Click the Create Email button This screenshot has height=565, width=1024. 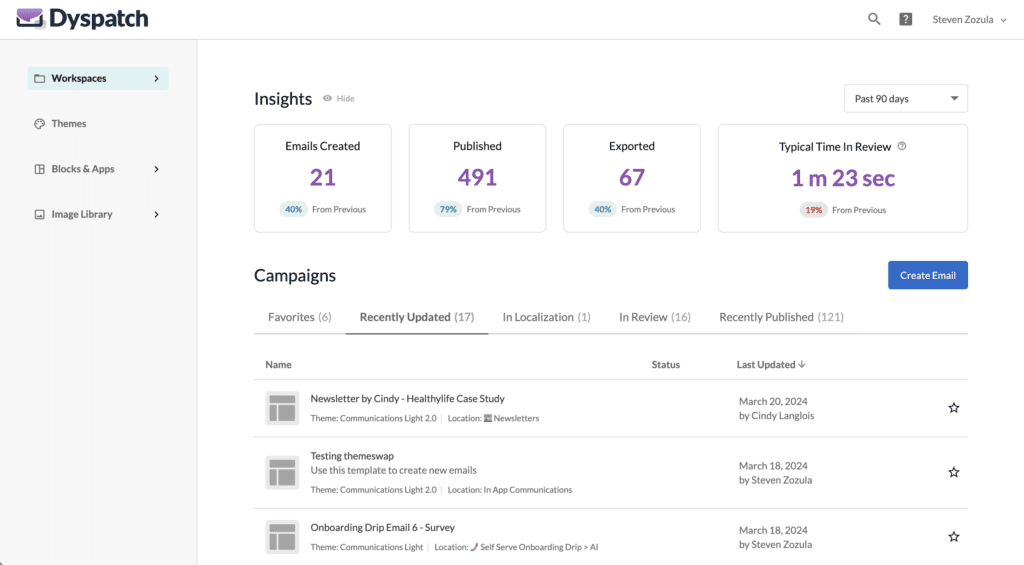point(927,275)
